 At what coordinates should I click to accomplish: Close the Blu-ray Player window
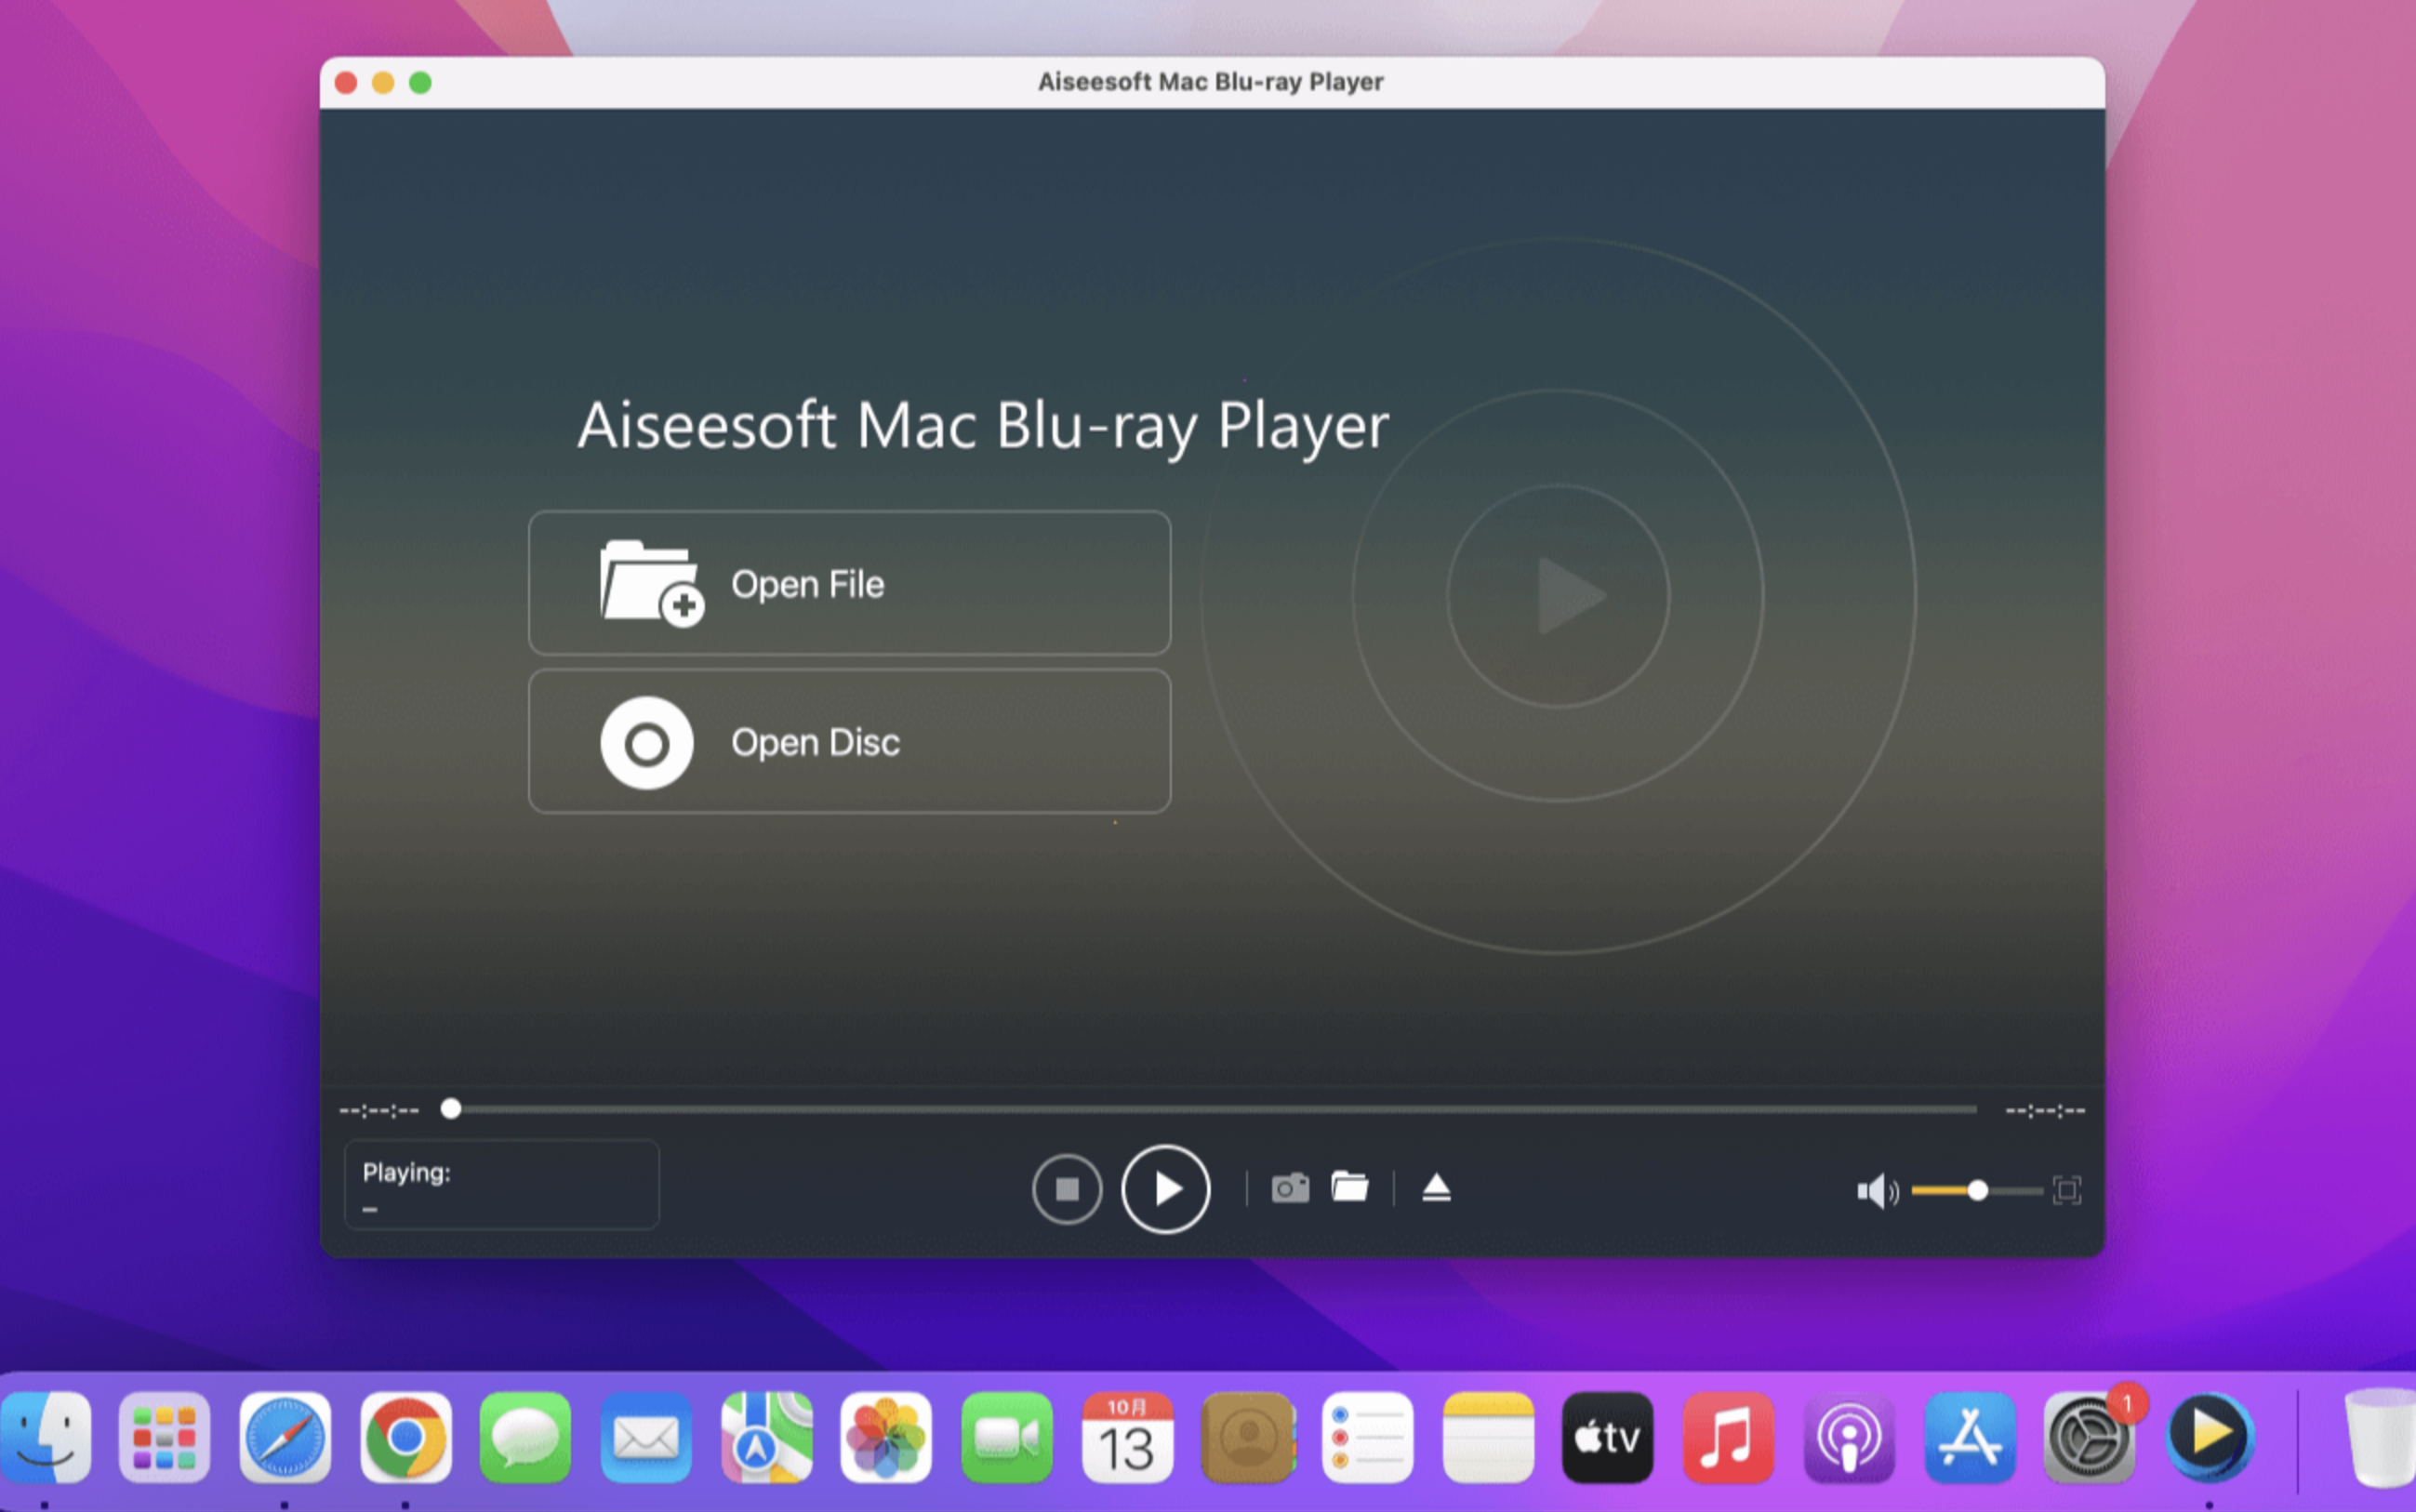pyautogui.click(x=346, y=83)
